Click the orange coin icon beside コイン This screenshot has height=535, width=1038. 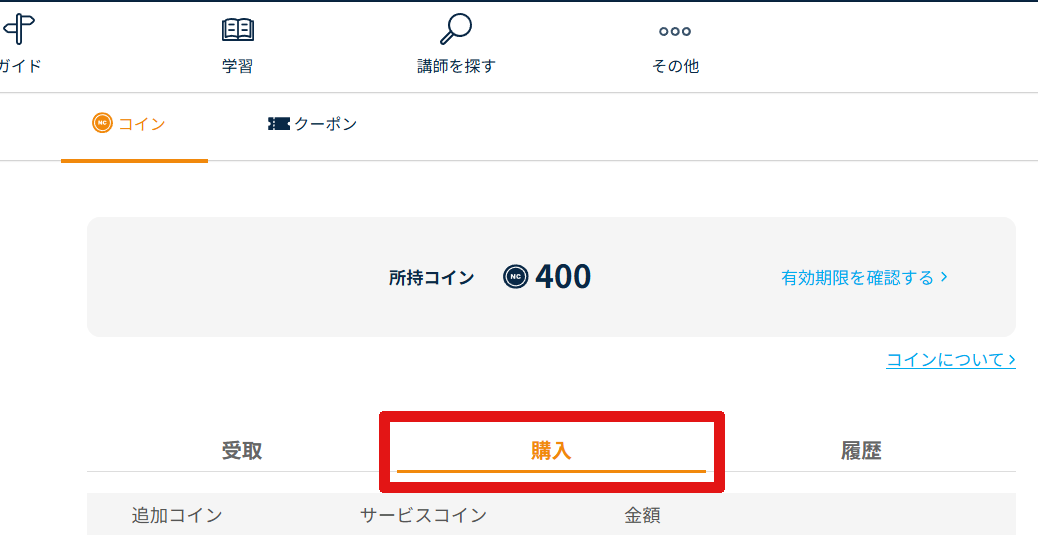(x=102, y=124)
